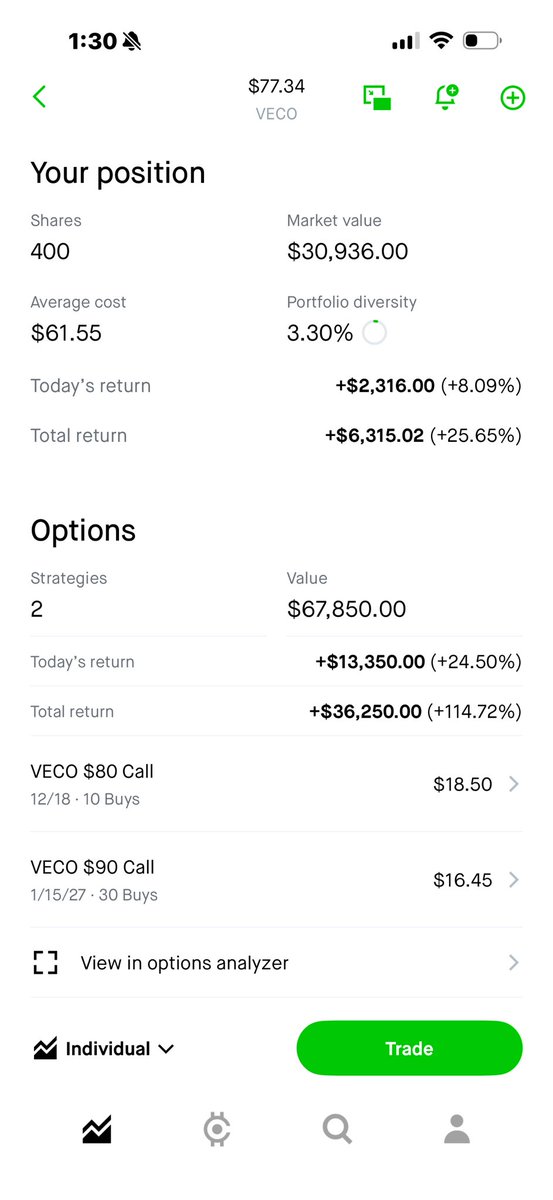The image size is (553, 1200).
Task: Tap the green back arrow
Action: click(39, 97)
